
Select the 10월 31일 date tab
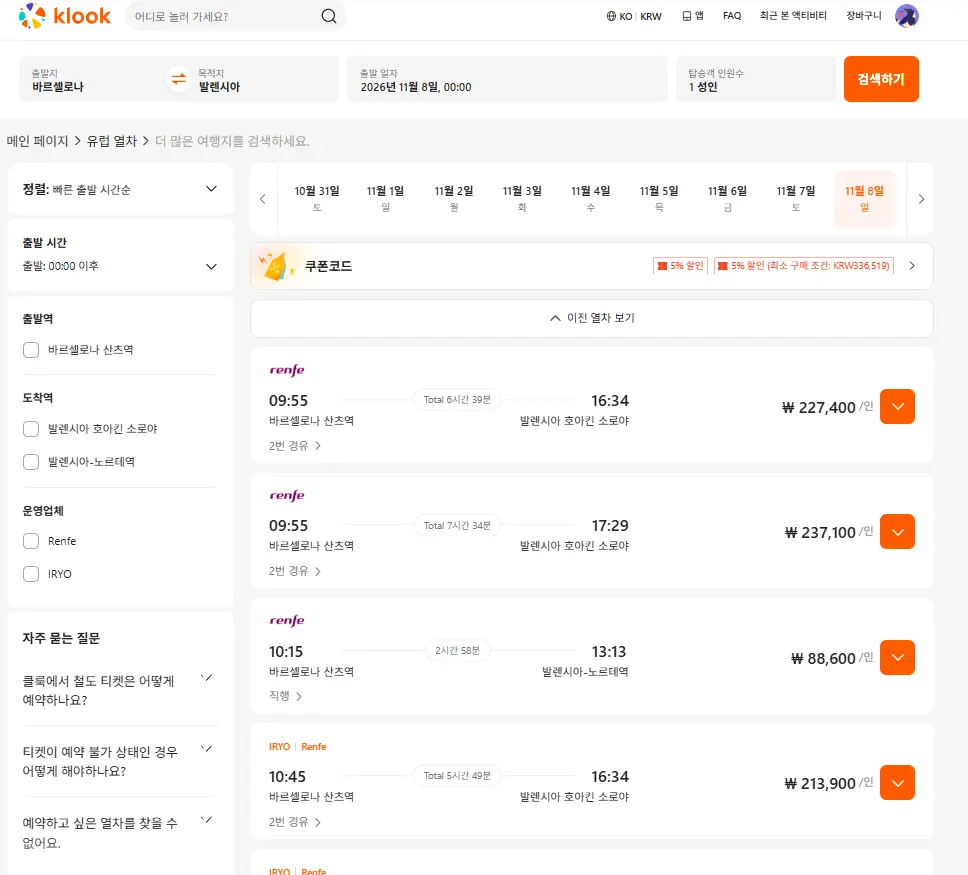click(317, 199)
